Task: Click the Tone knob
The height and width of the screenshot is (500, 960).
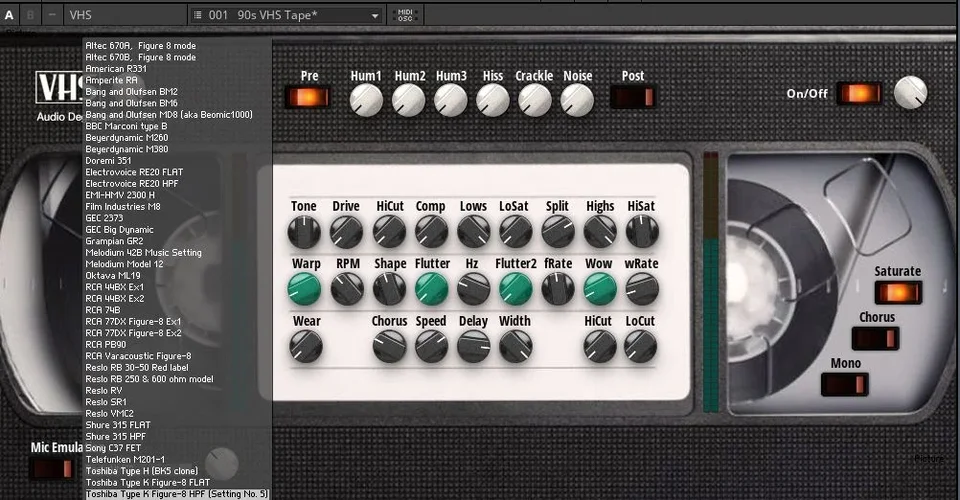Action: (304, 232)
